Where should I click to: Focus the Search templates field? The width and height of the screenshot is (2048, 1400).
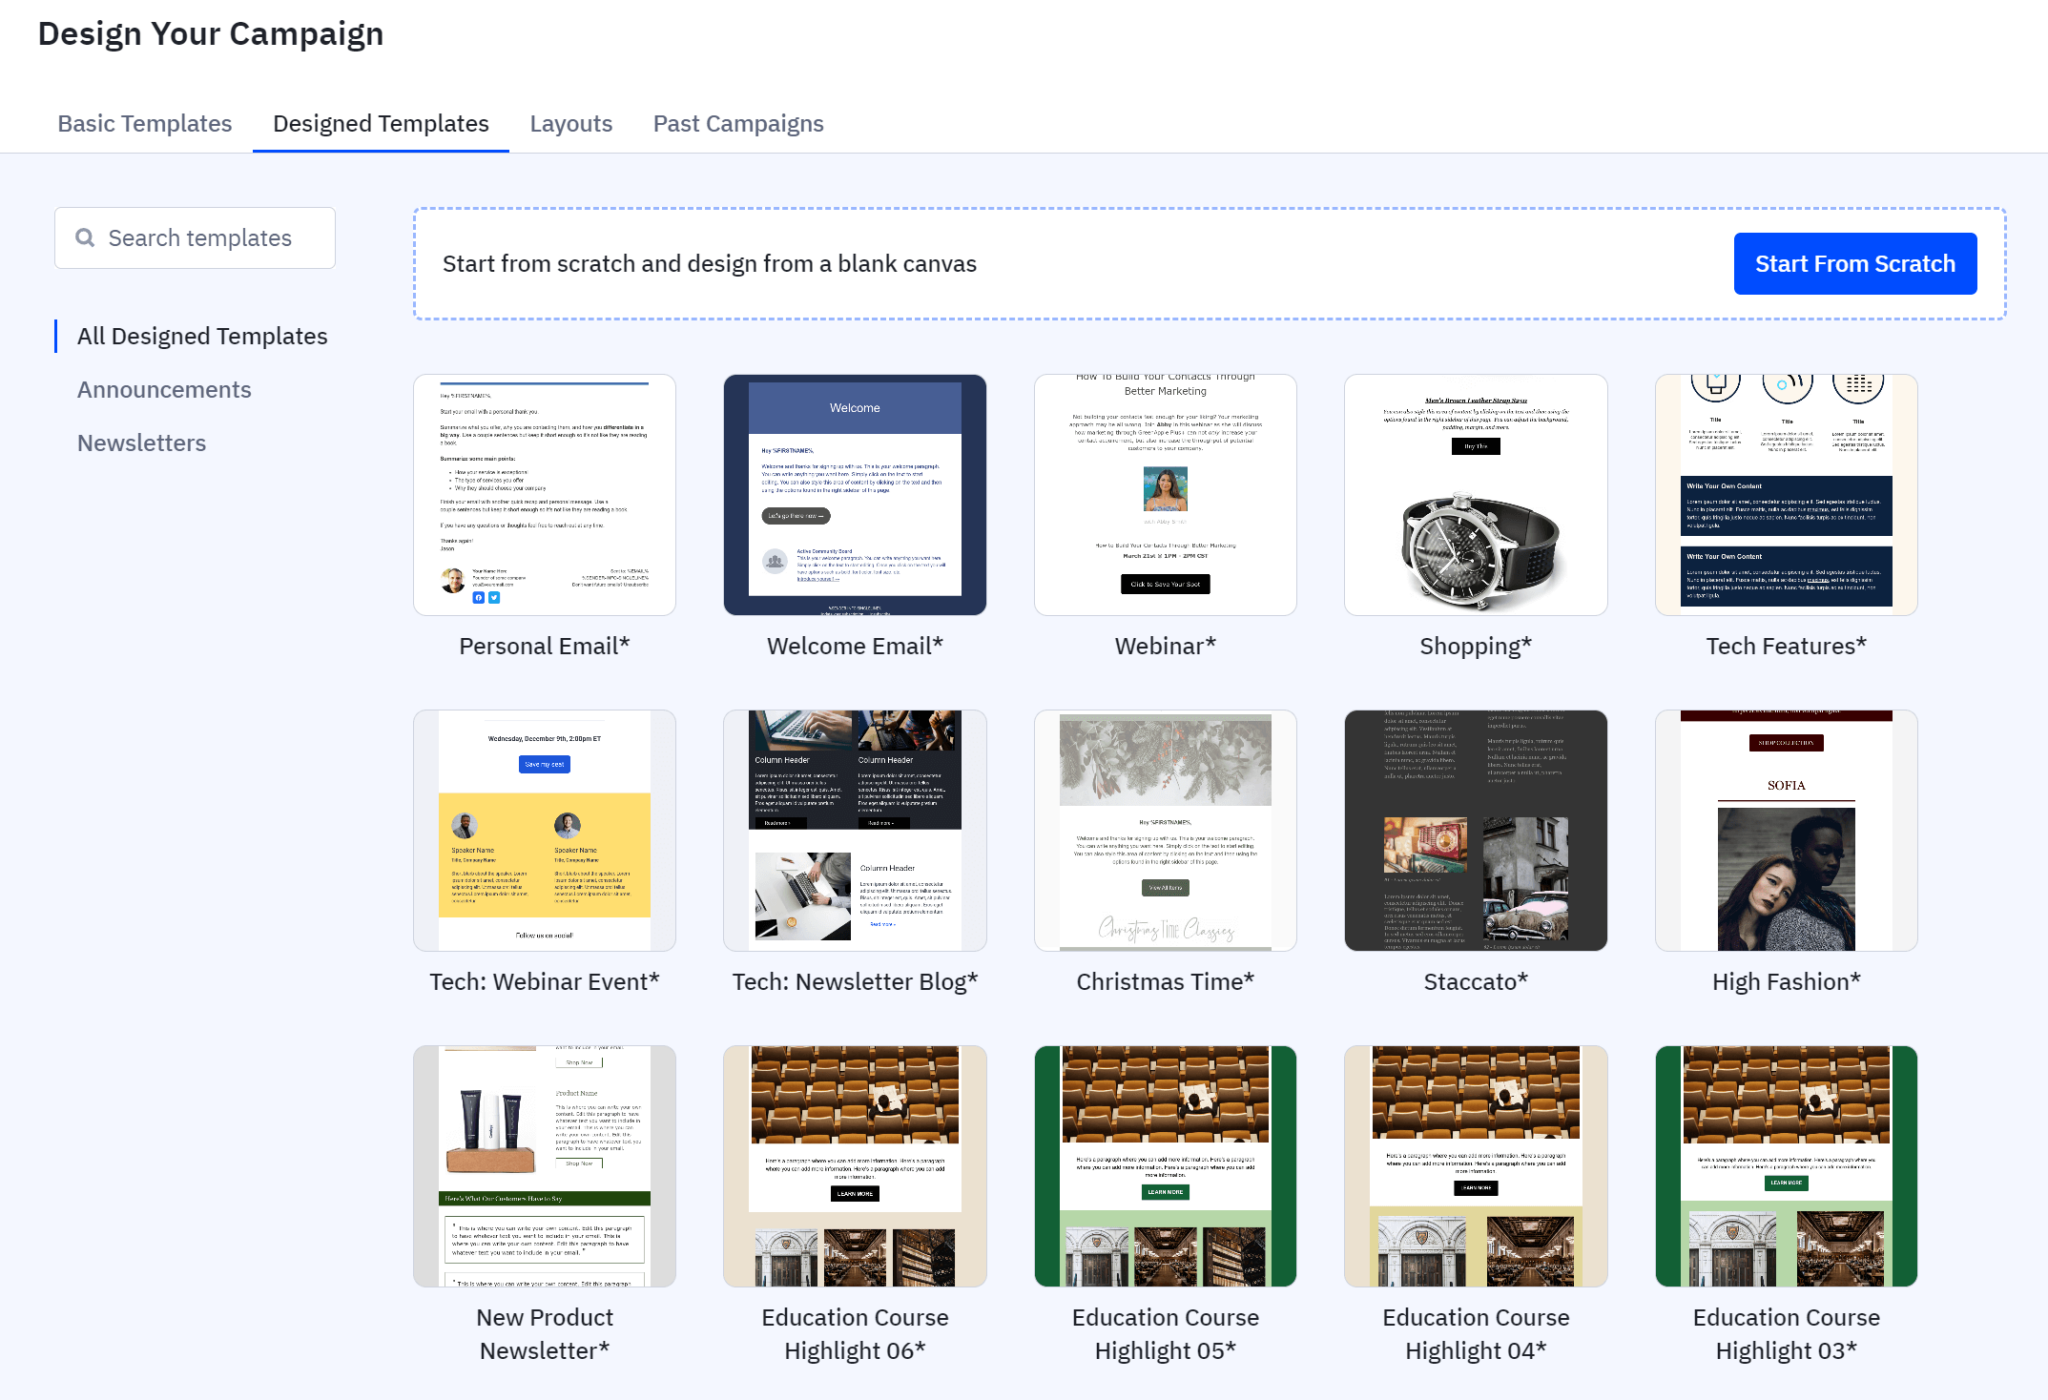point(200,238)
